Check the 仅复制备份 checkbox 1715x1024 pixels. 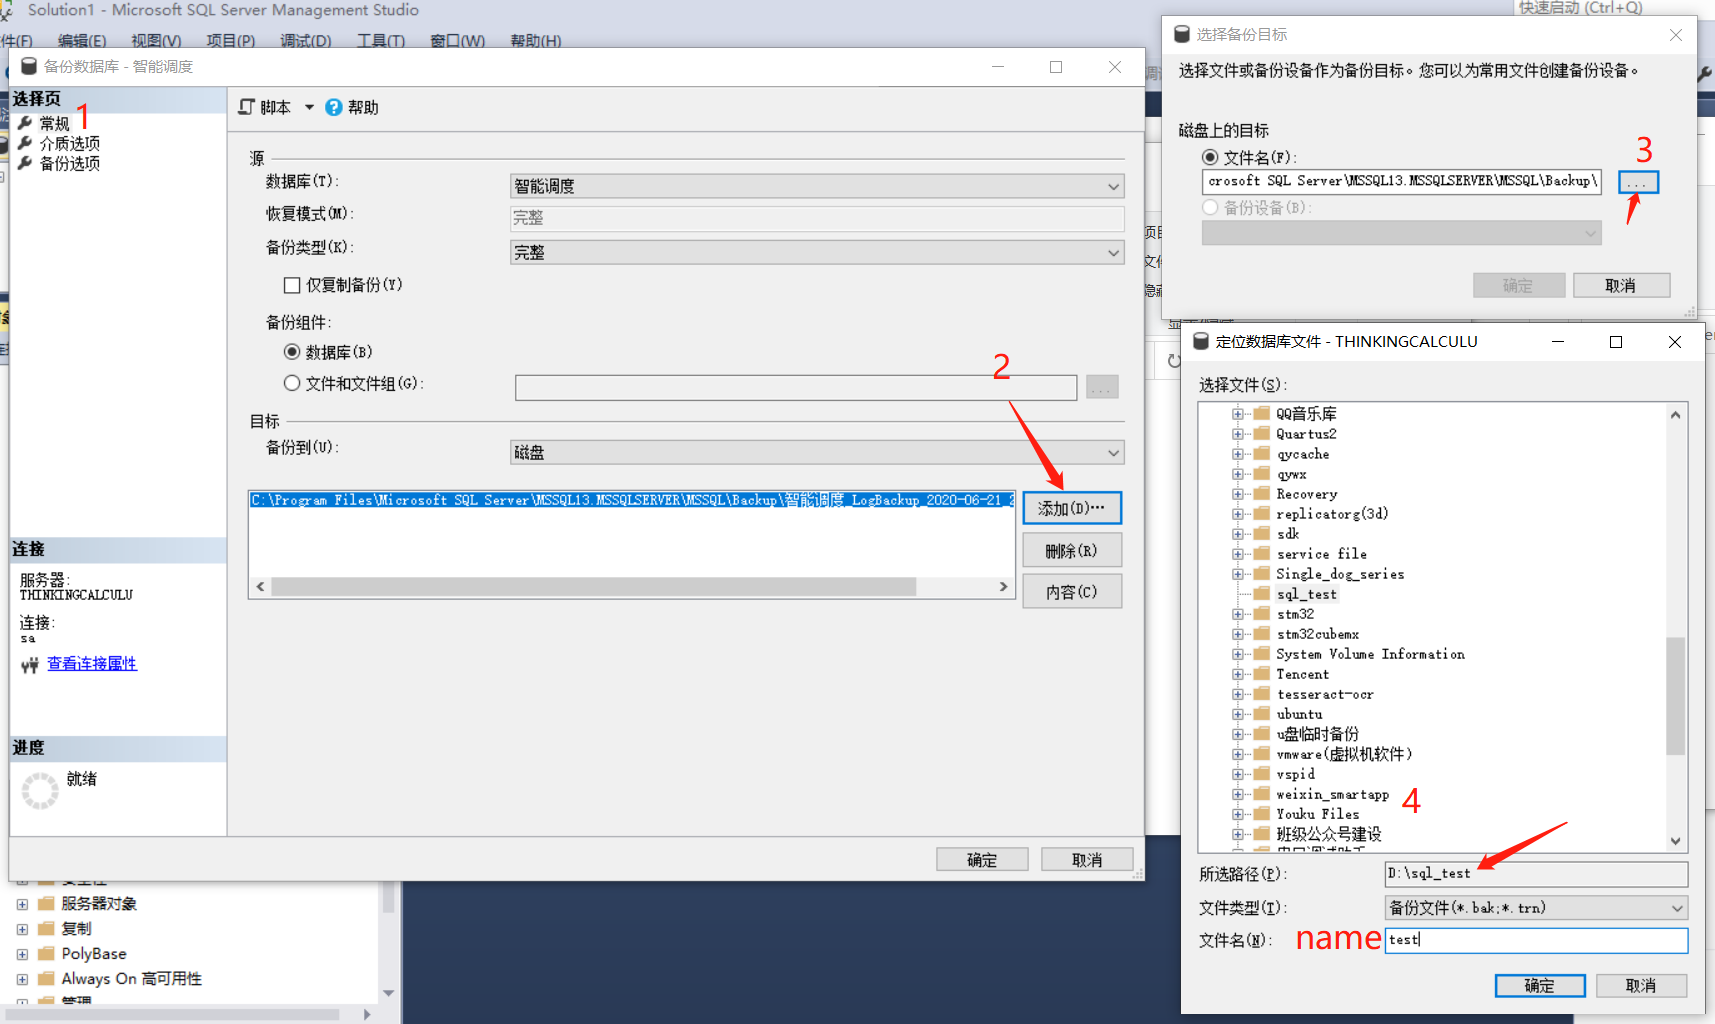(x=292, y=285)
